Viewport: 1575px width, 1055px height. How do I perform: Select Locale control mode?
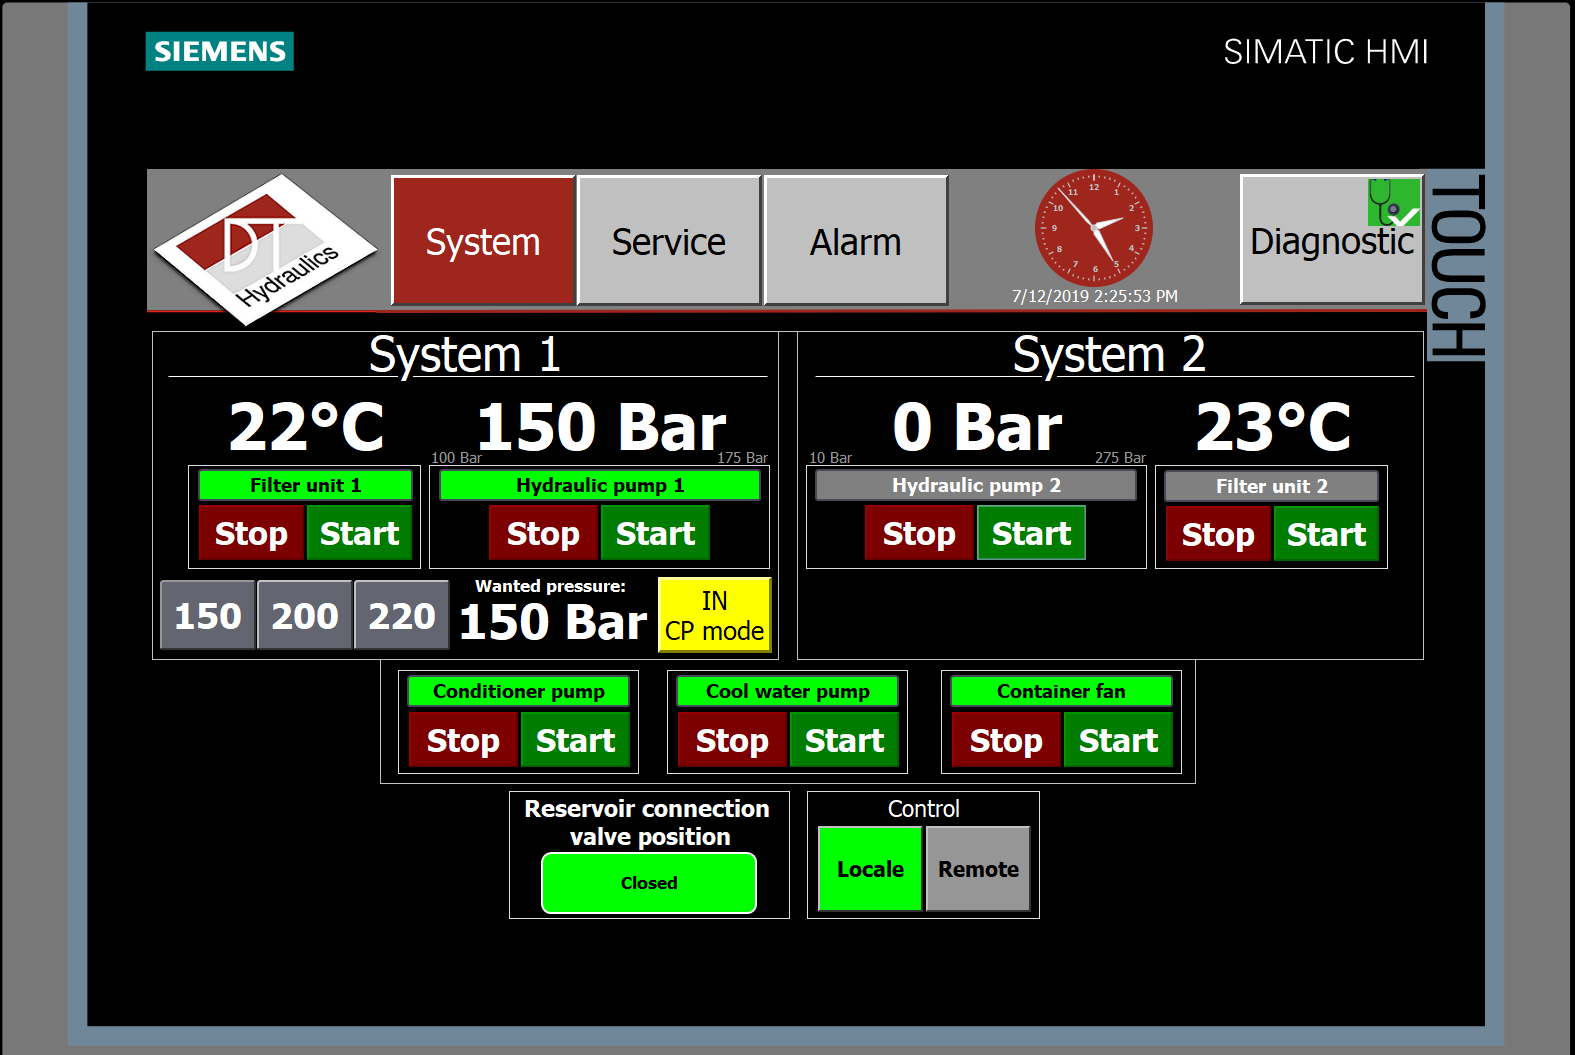click(x=869, y=869)
